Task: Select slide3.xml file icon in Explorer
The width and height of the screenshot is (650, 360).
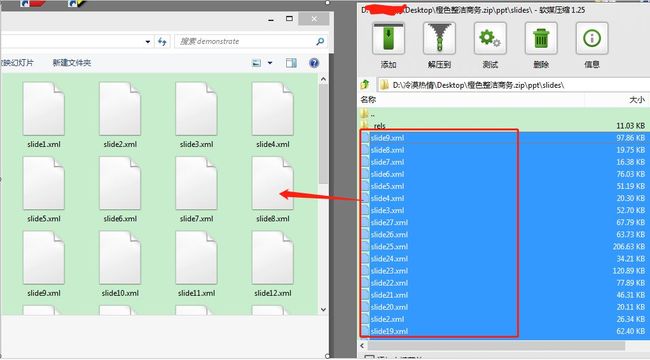Action: click(x=196, y=109)
